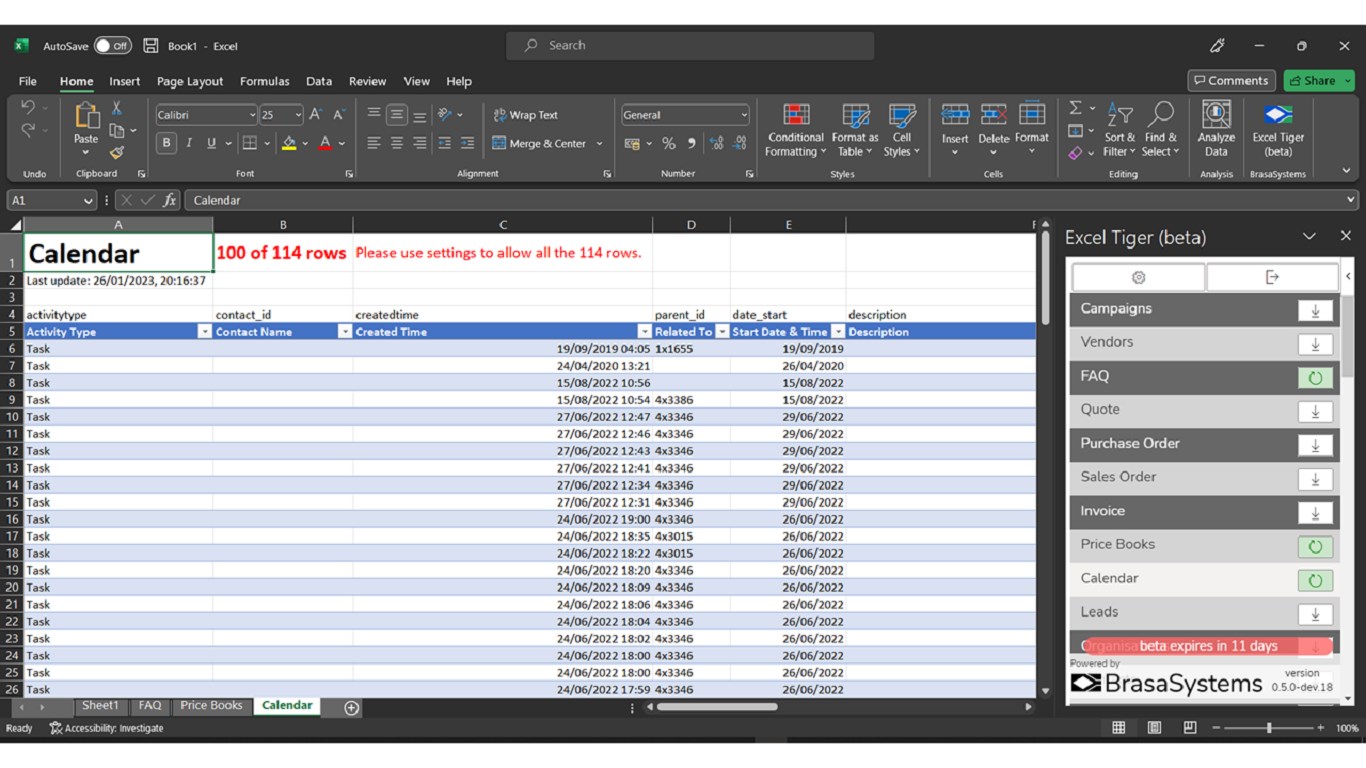Download Campaigns data in Excel Tiger panel
This screenshot has height=768, width=1366.
(x=1314, y=310)
